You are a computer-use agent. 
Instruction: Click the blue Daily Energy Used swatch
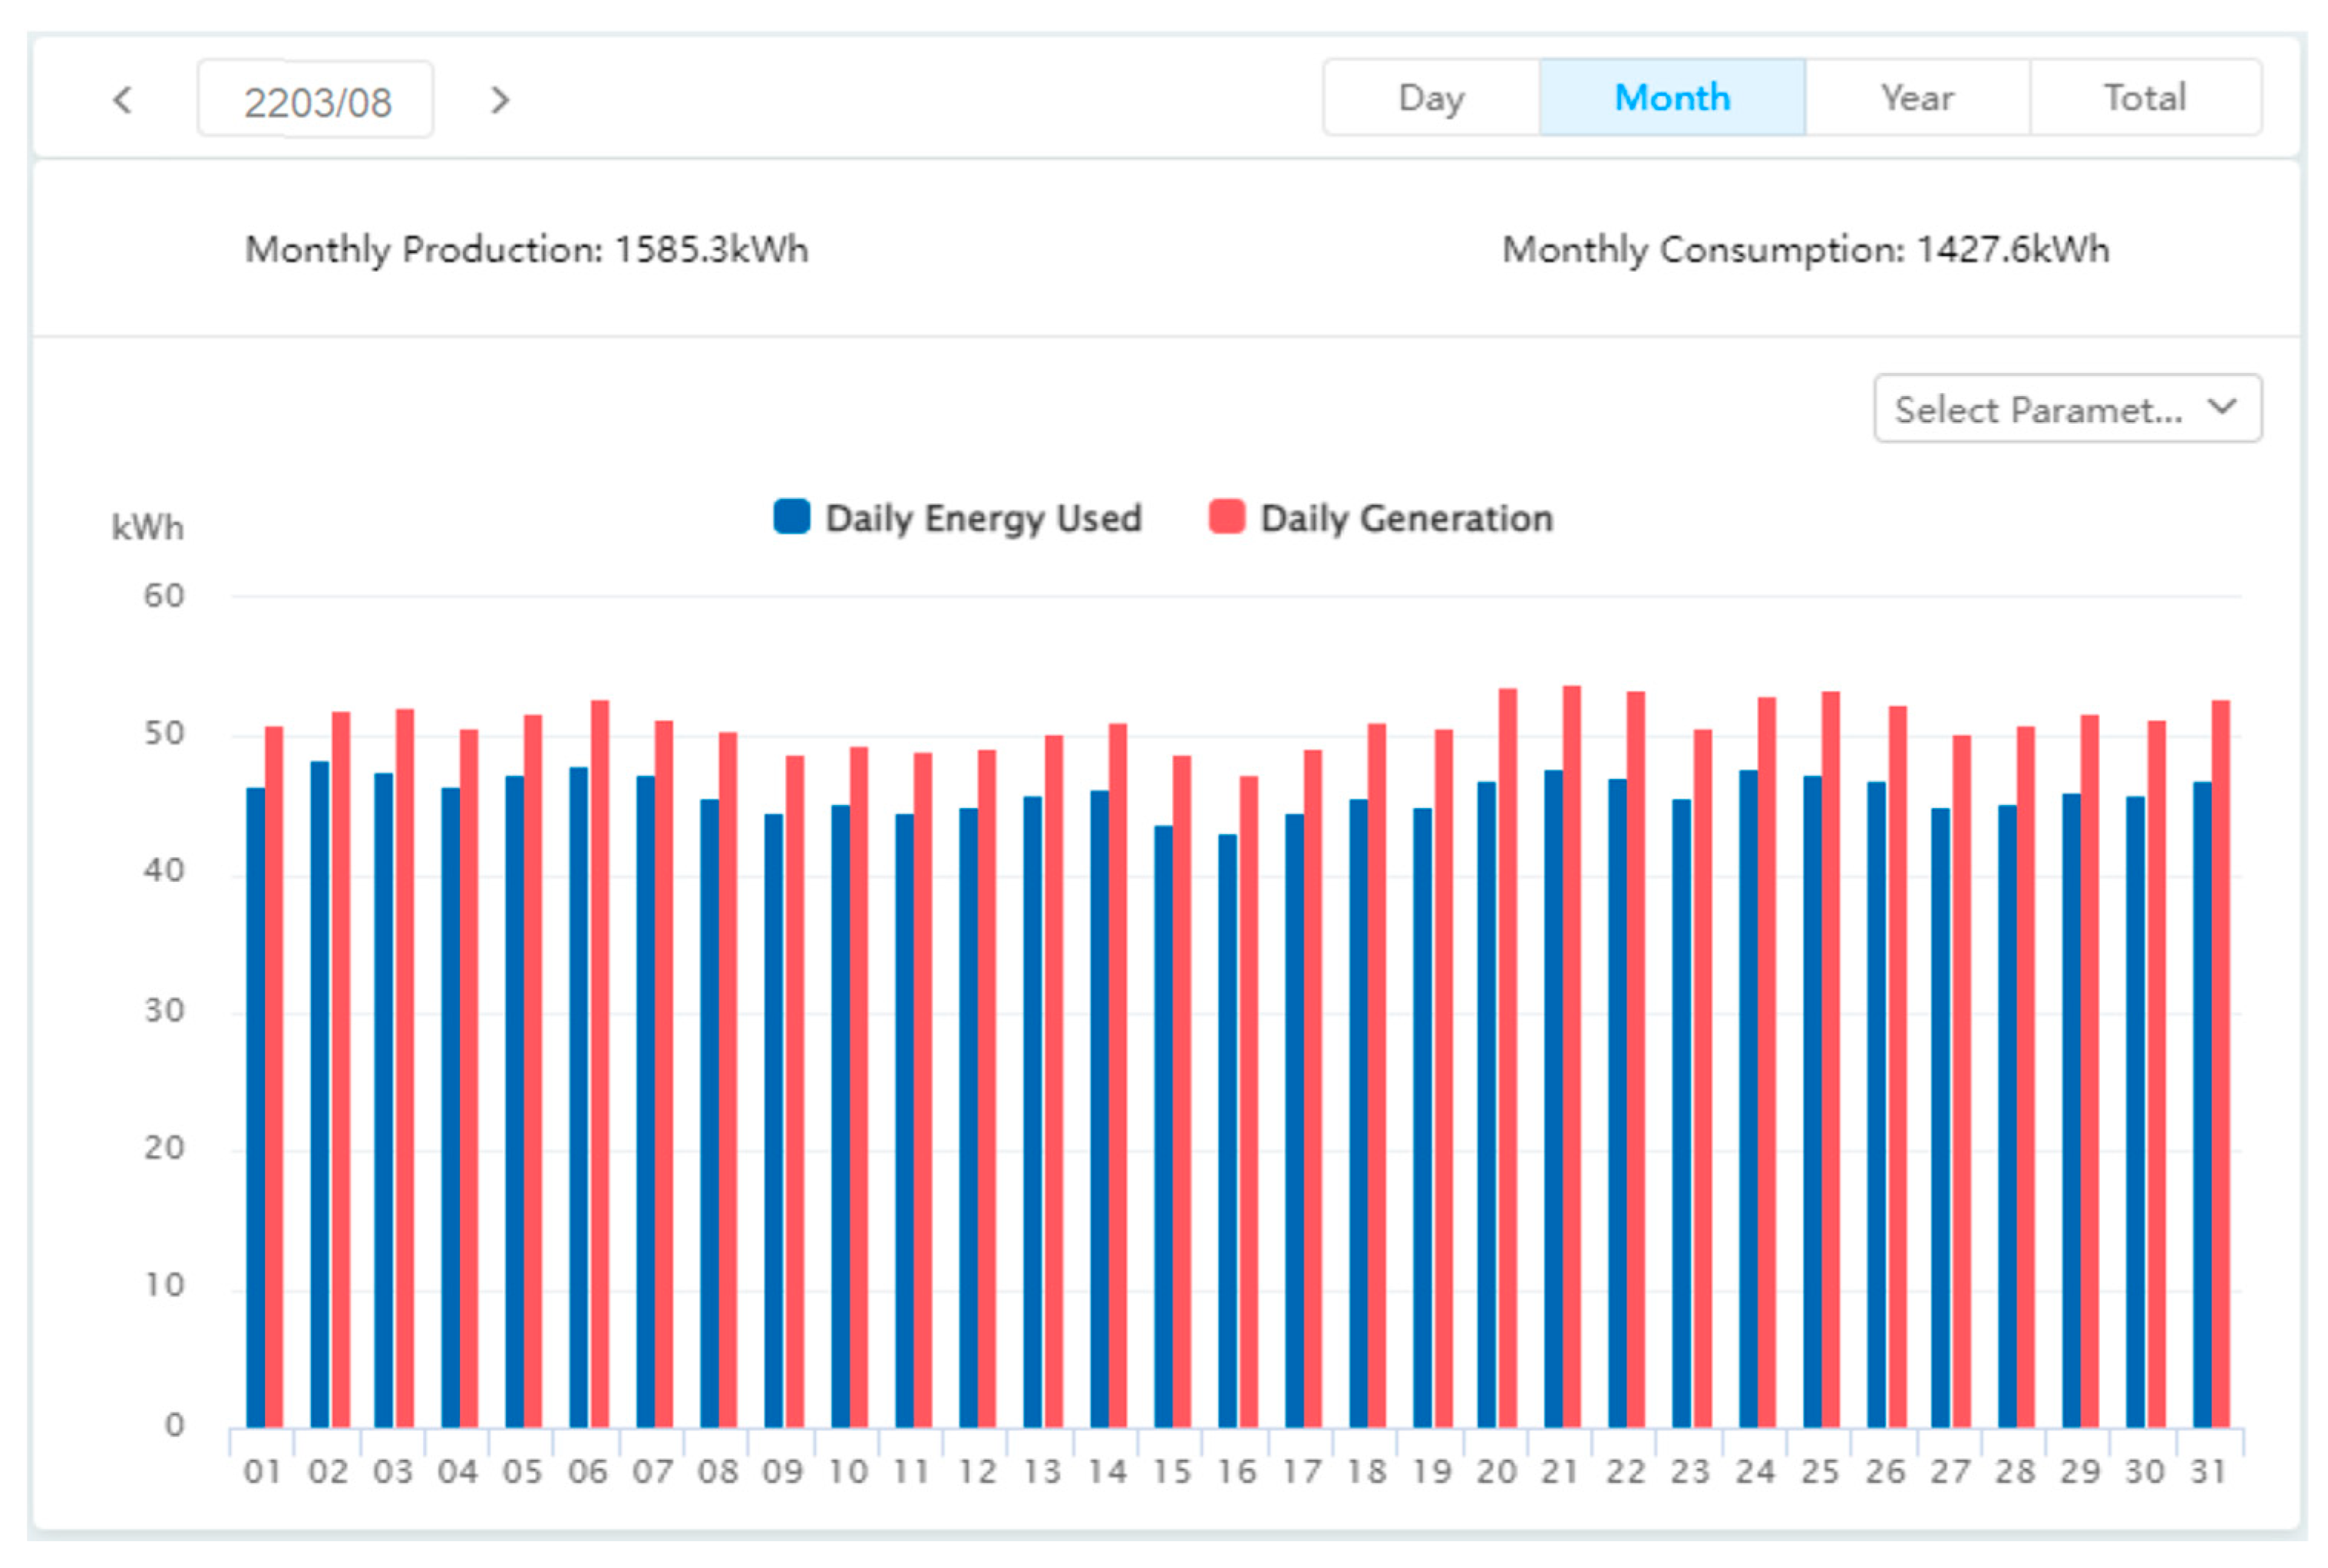(791, 516)
